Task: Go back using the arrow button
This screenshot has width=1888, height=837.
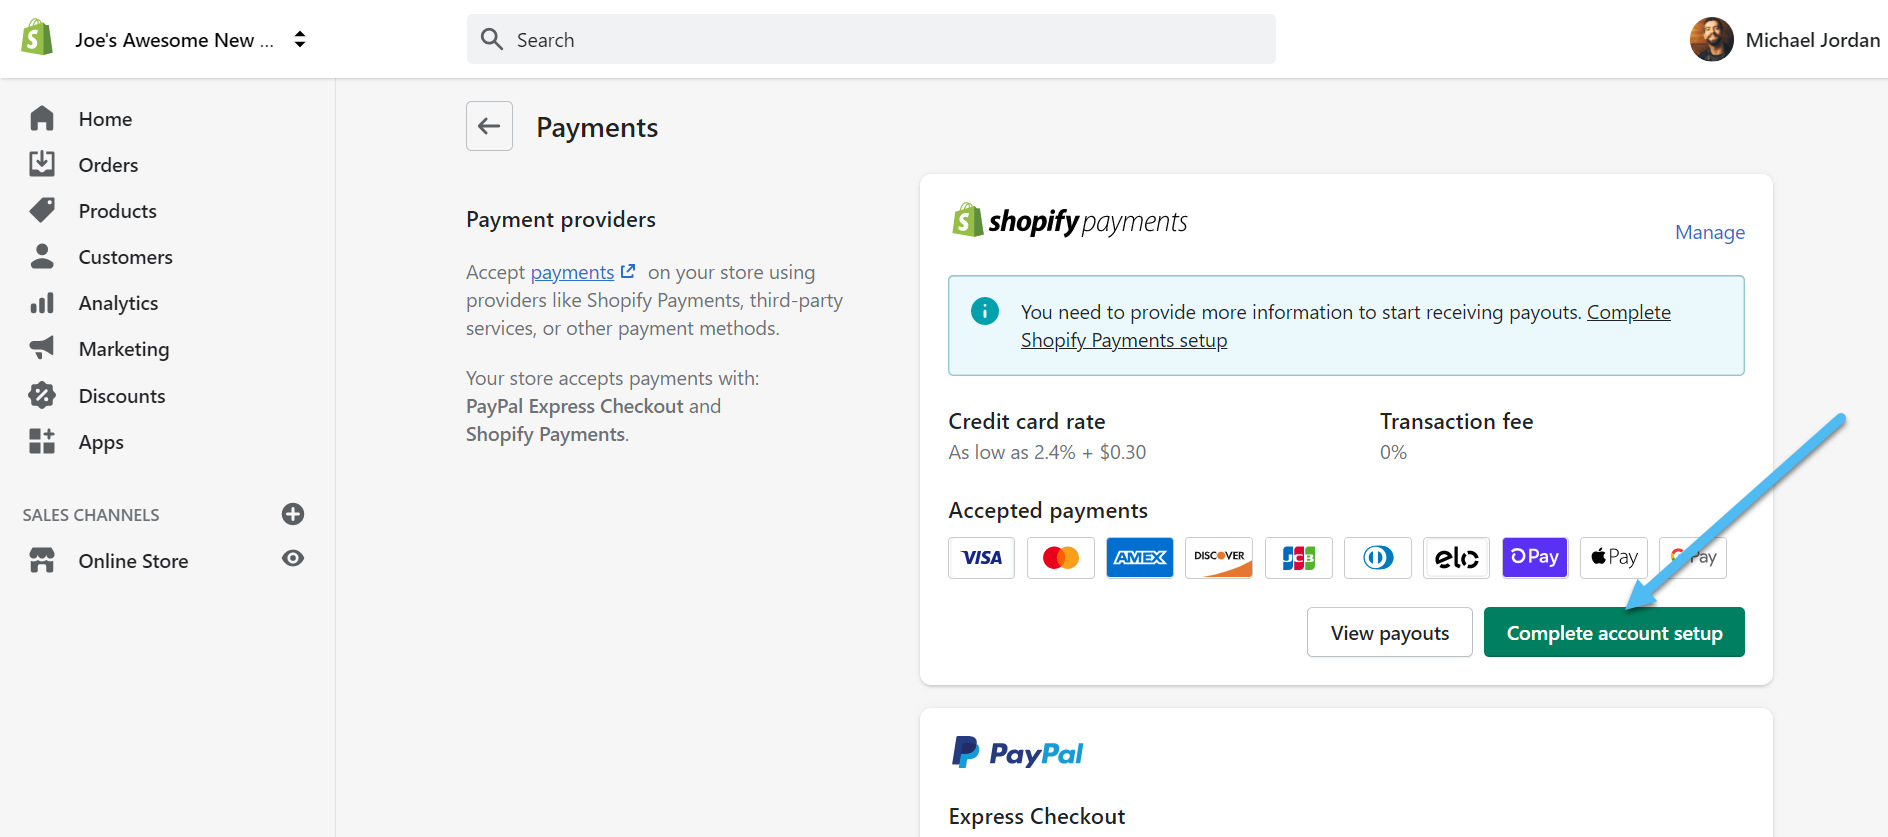Action: pos(489,126)
